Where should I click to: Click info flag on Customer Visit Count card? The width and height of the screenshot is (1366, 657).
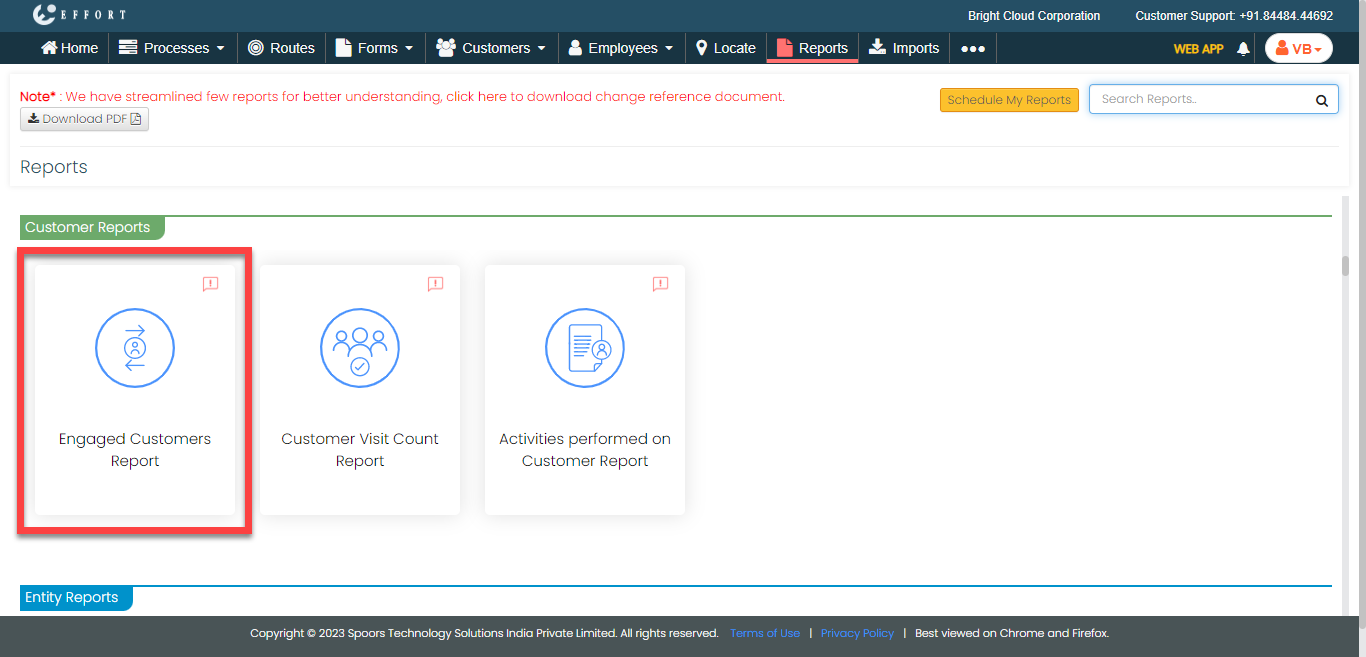[x=435, y=284]
